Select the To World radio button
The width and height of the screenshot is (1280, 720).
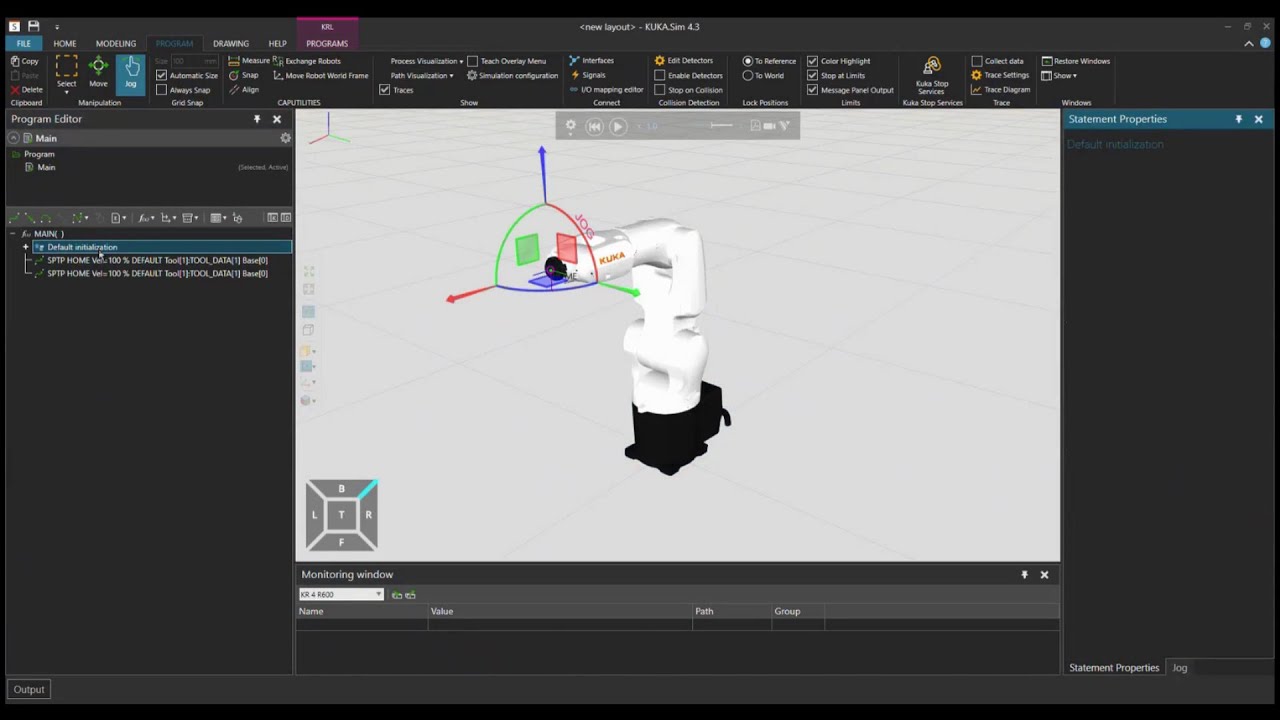[747, 75]
